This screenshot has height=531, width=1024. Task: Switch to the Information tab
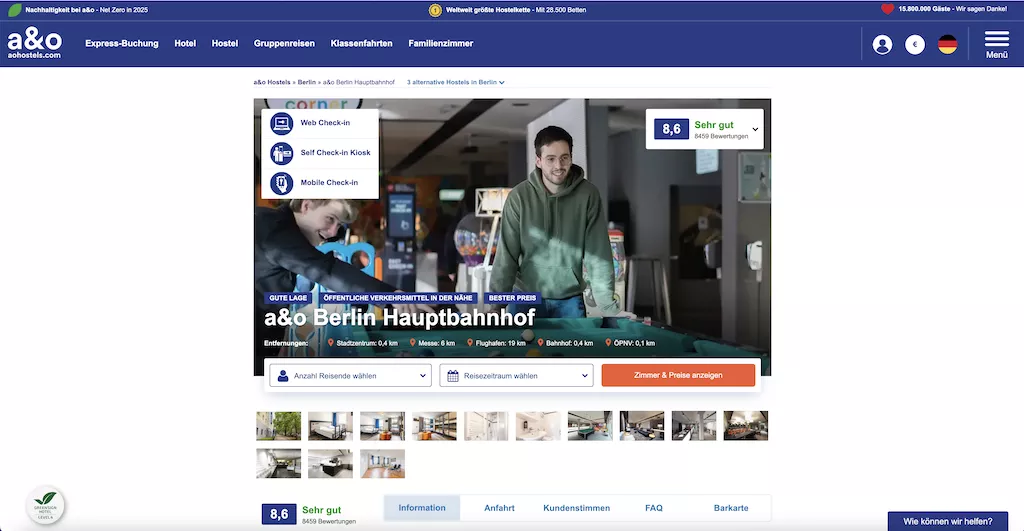(x=422, y=507)
